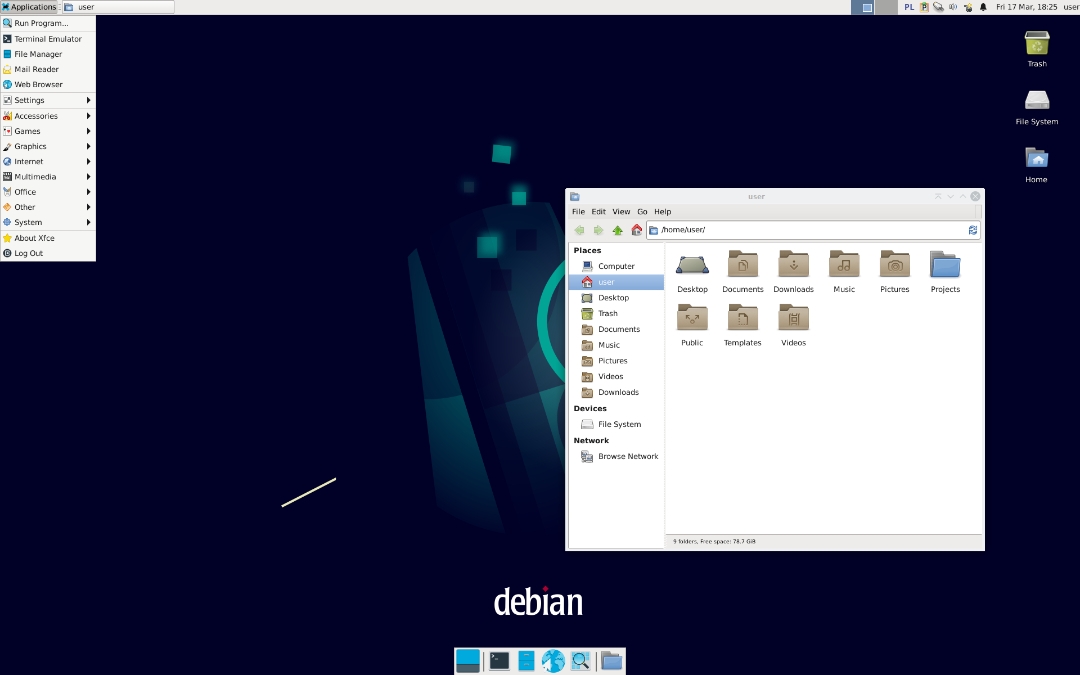The image size is (1080, 675).
Task: Switch keyboard layout via the PL indicator
Action: point(908,7)
